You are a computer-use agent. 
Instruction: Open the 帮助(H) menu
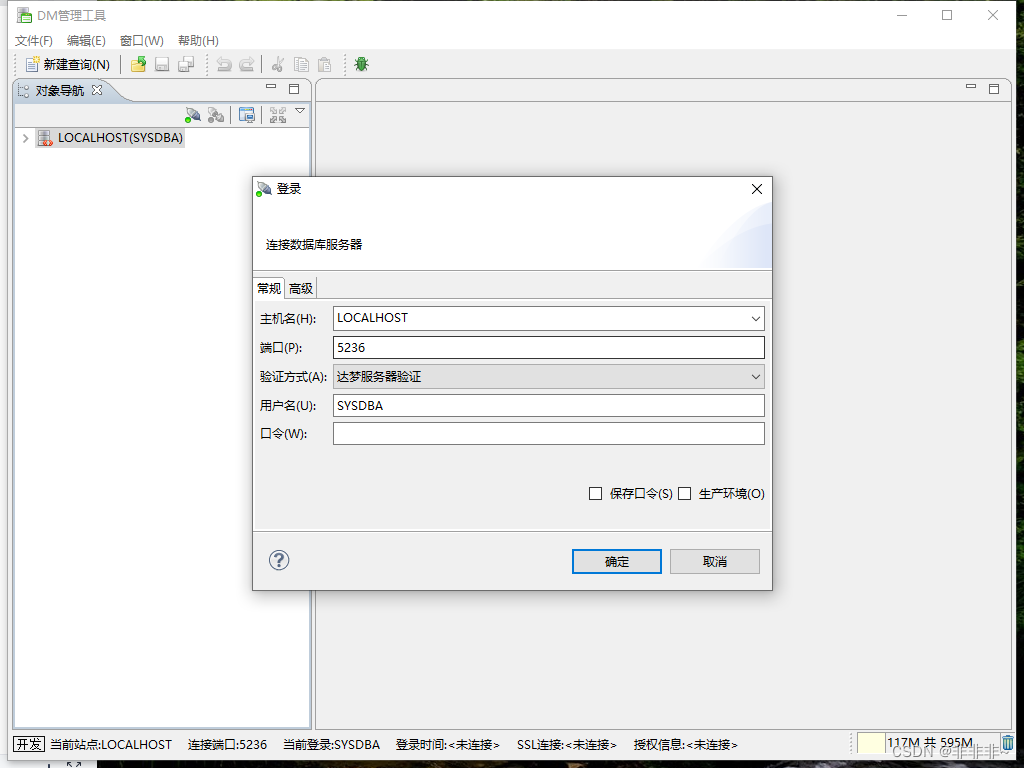[x=199, y=40]
